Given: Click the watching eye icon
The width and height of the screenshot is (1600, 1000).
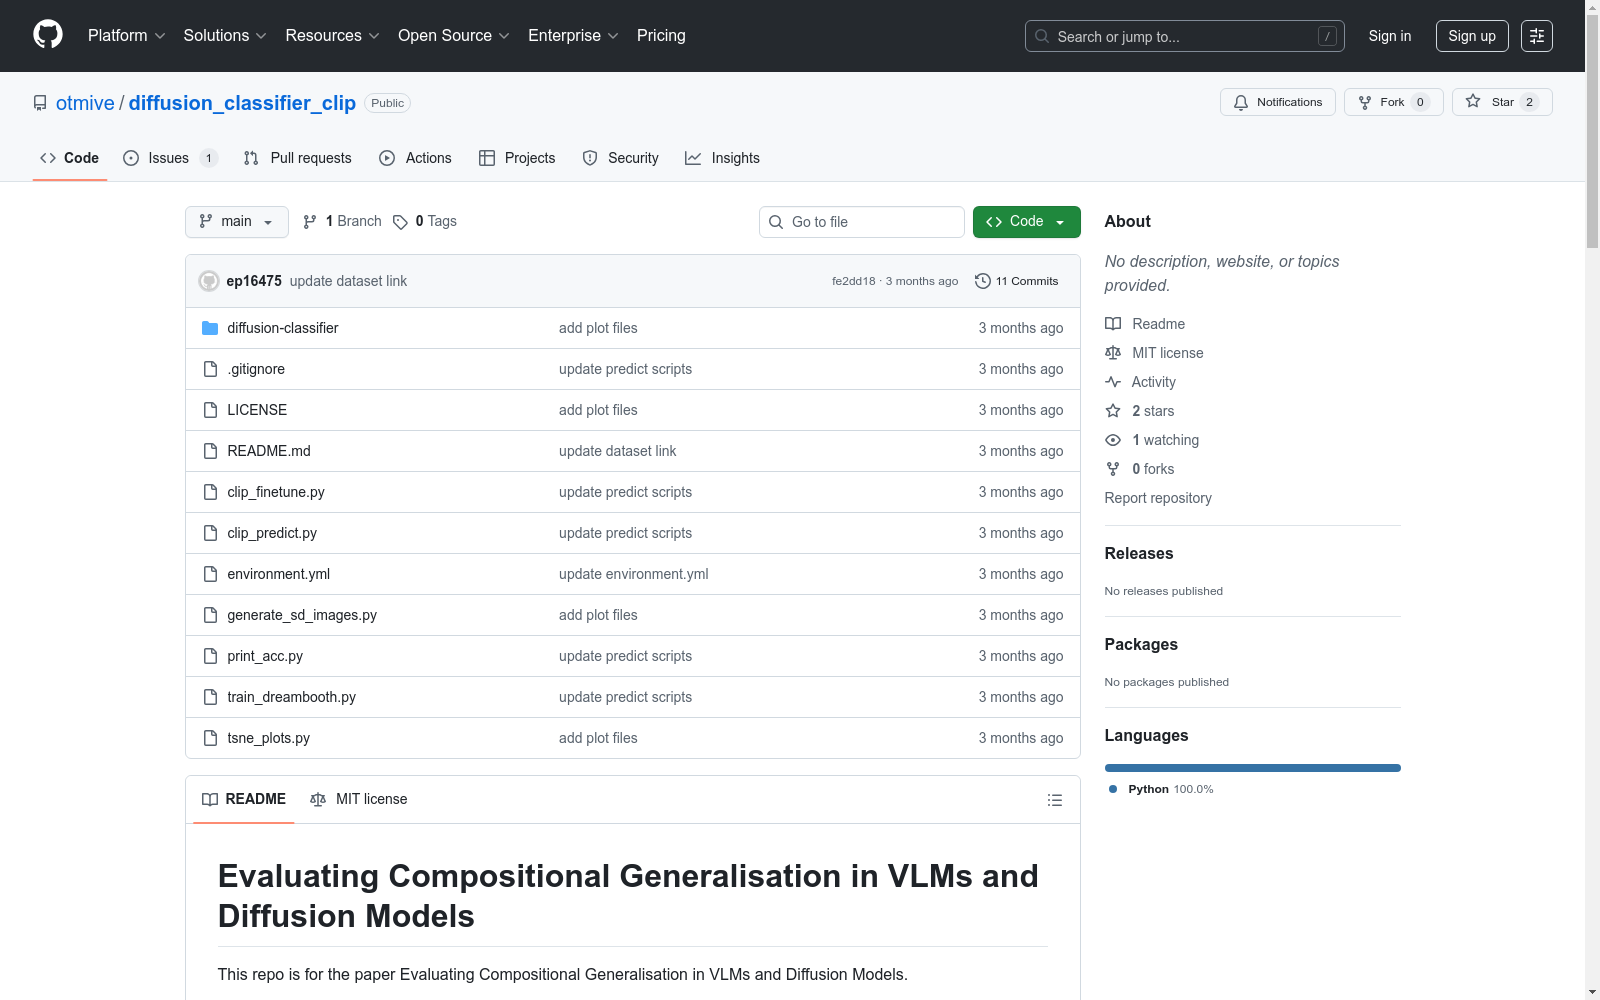Looking at the screenshot, I should 1113,440.
